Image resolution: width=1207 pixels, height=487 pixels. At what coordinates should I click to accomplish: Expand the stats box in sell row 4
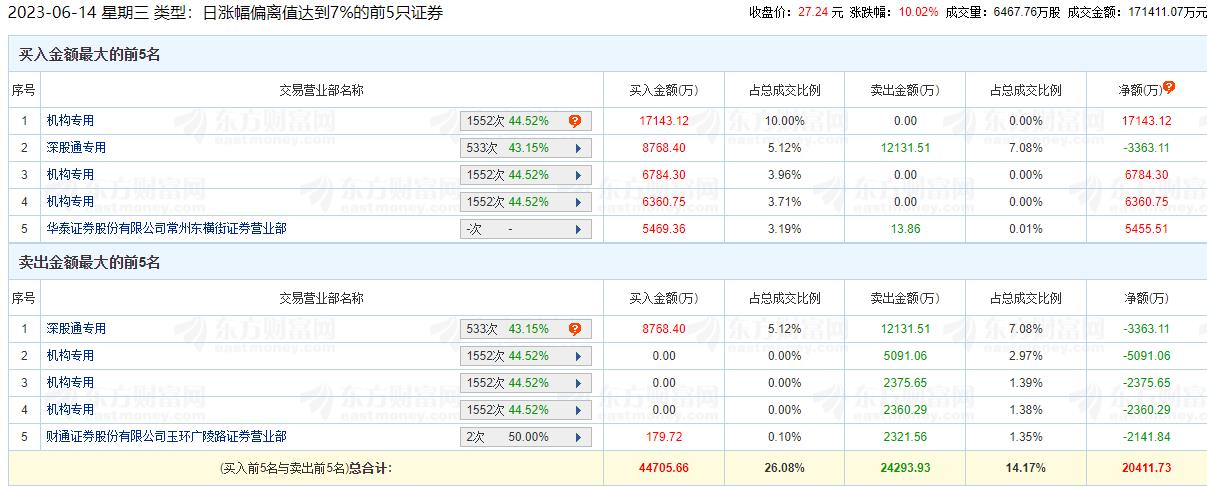point(525,410)
